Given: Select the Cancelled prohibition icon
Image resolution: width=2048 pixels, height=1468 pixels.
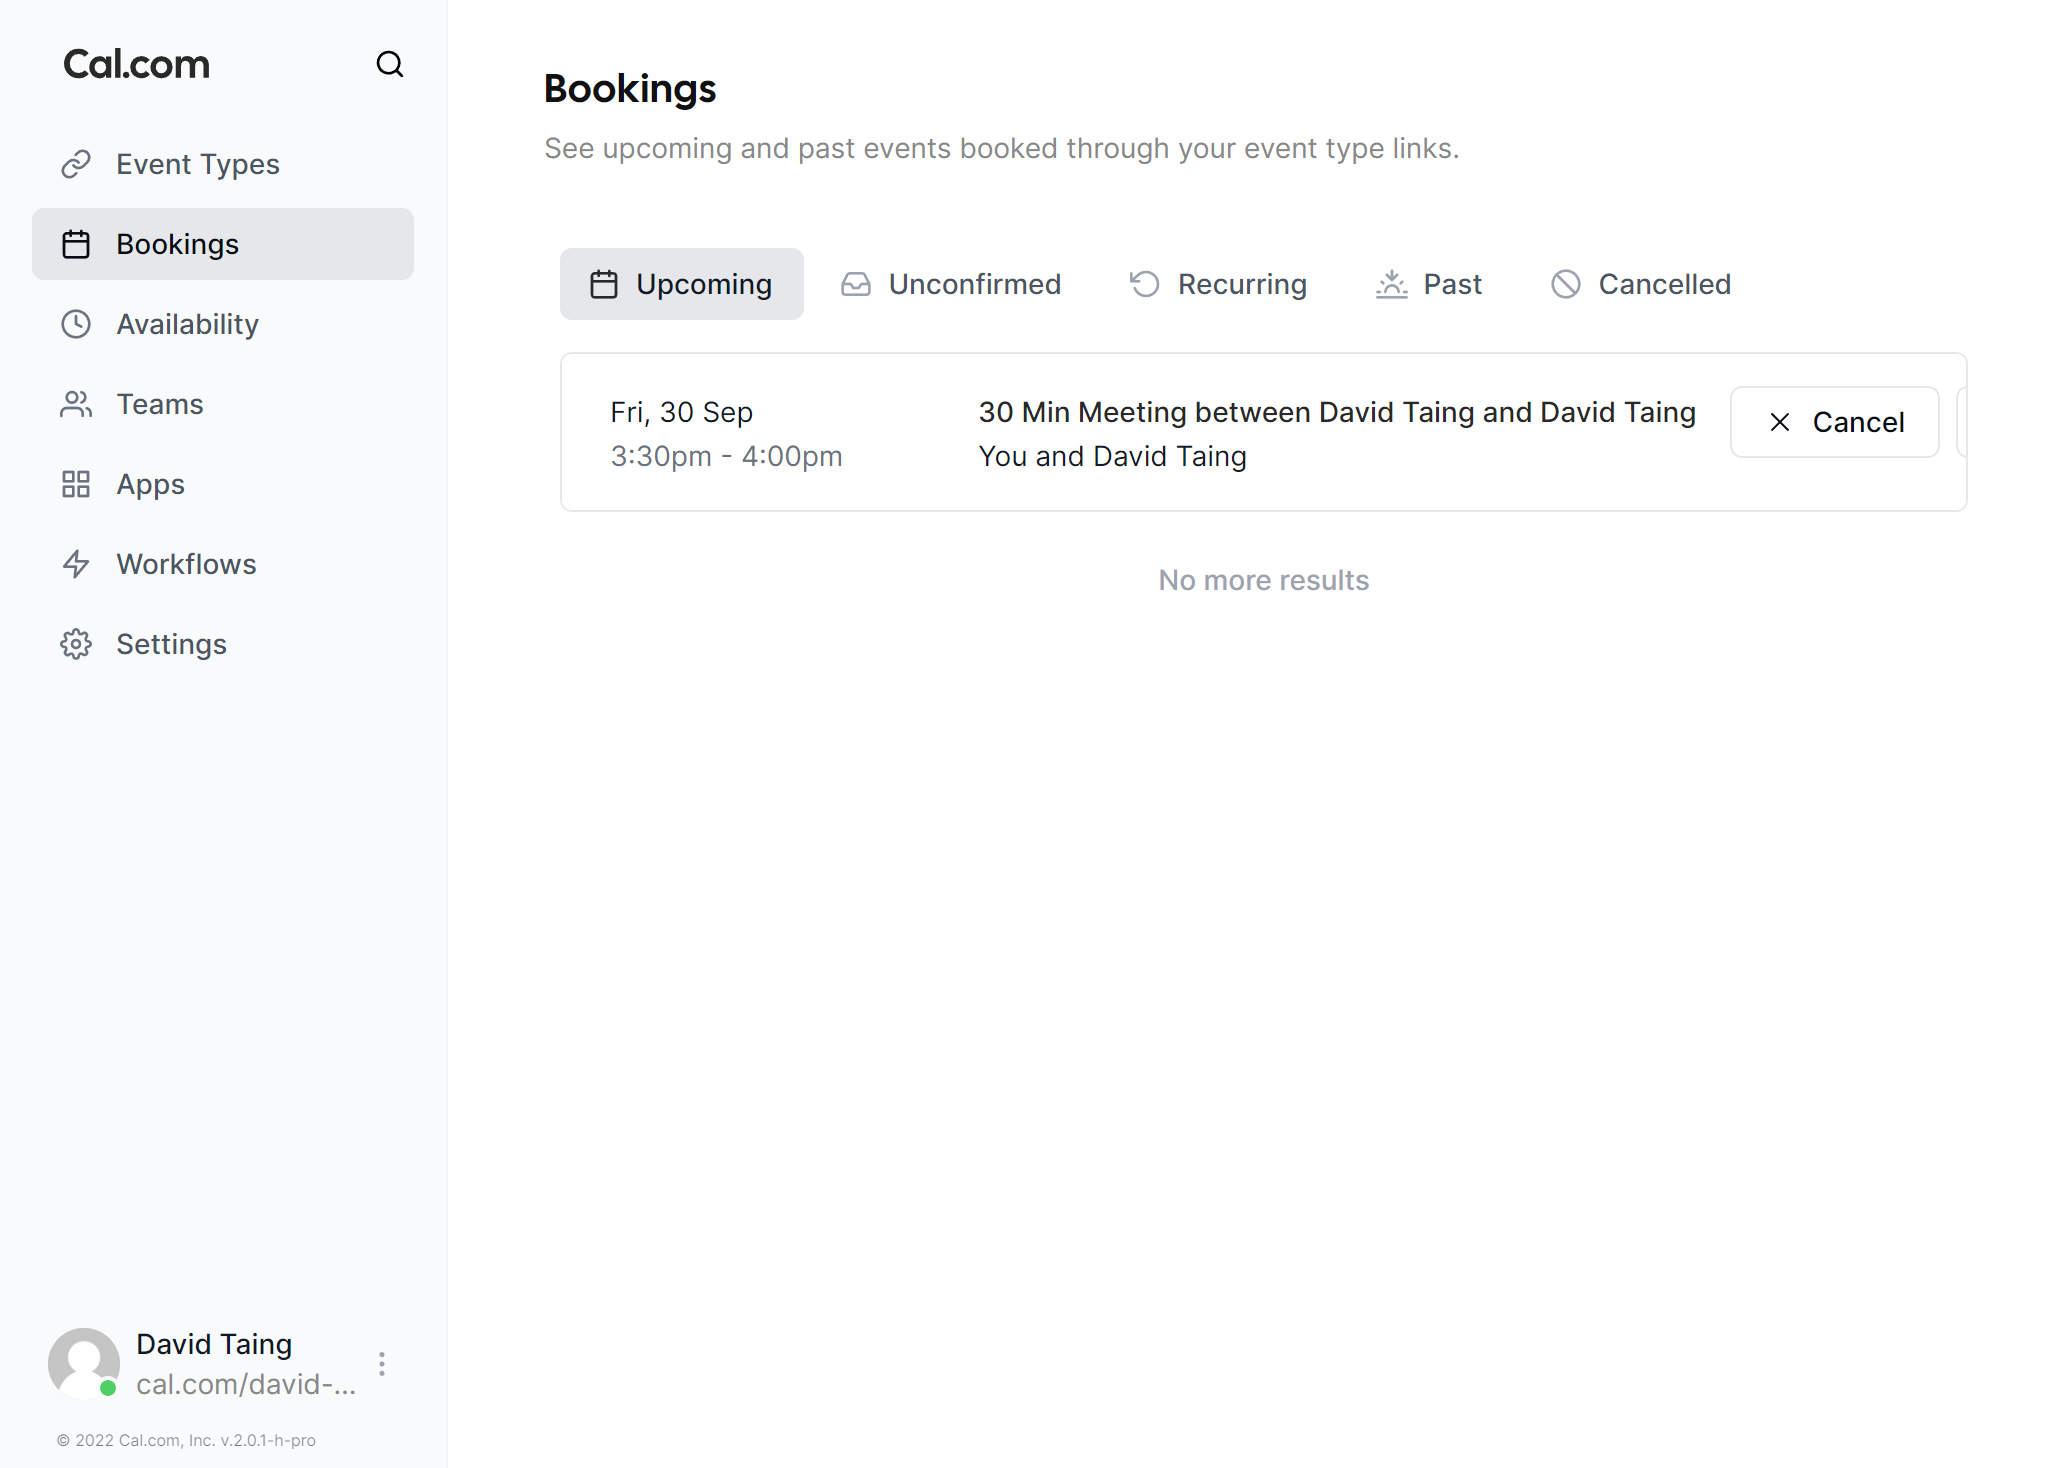Looking at the screenshot, I should [1566, 284].
